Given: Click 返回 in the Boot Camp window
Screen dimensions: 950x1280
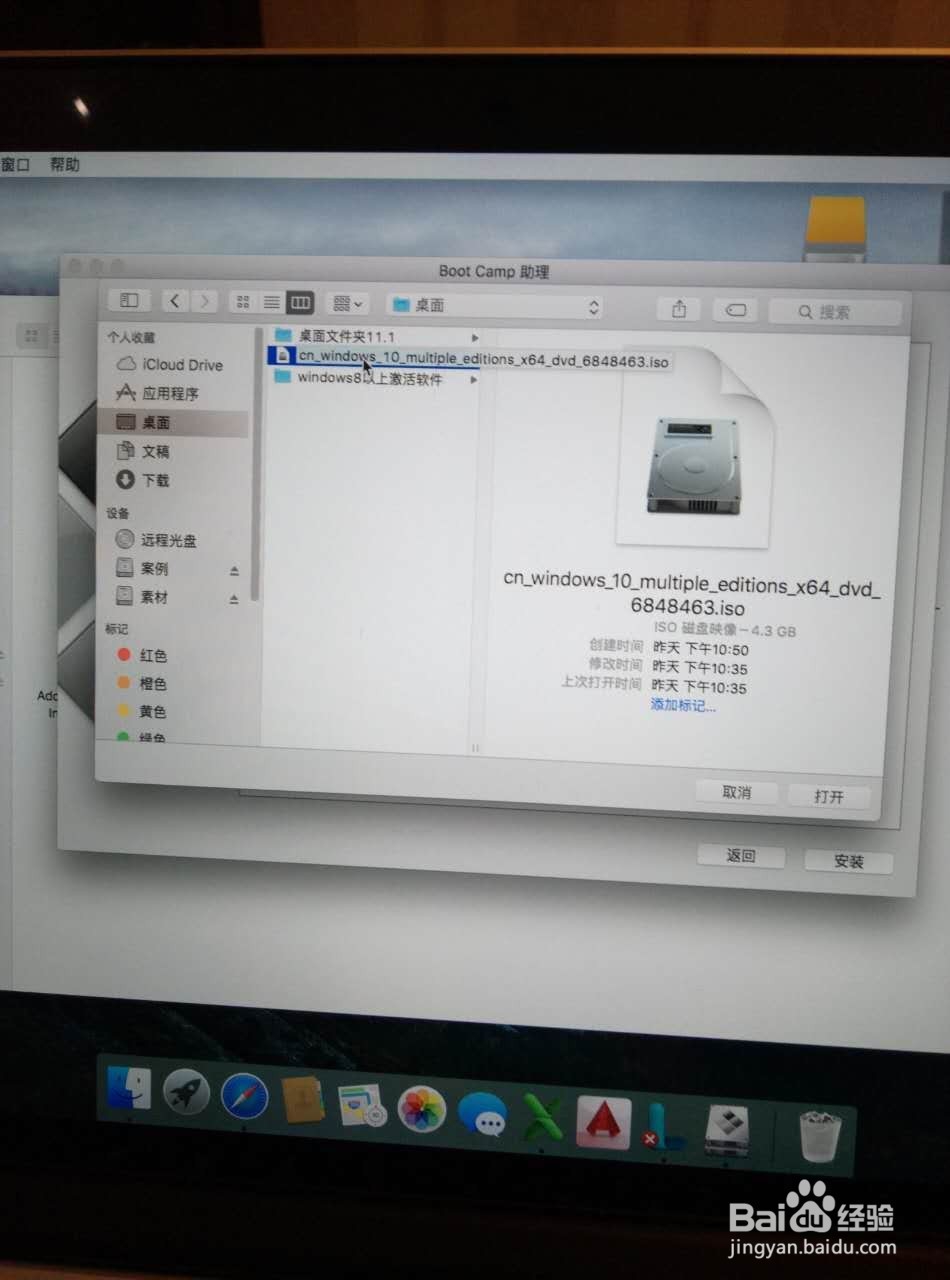Looking at the screenshot, I should [741, 855].
